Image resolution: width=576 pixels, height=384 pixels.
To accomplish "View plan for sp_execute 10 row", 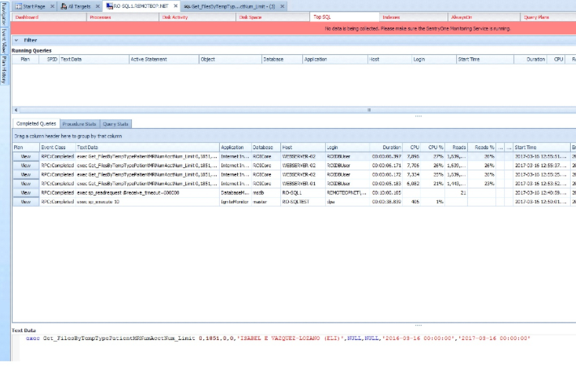I will point(26,202).
